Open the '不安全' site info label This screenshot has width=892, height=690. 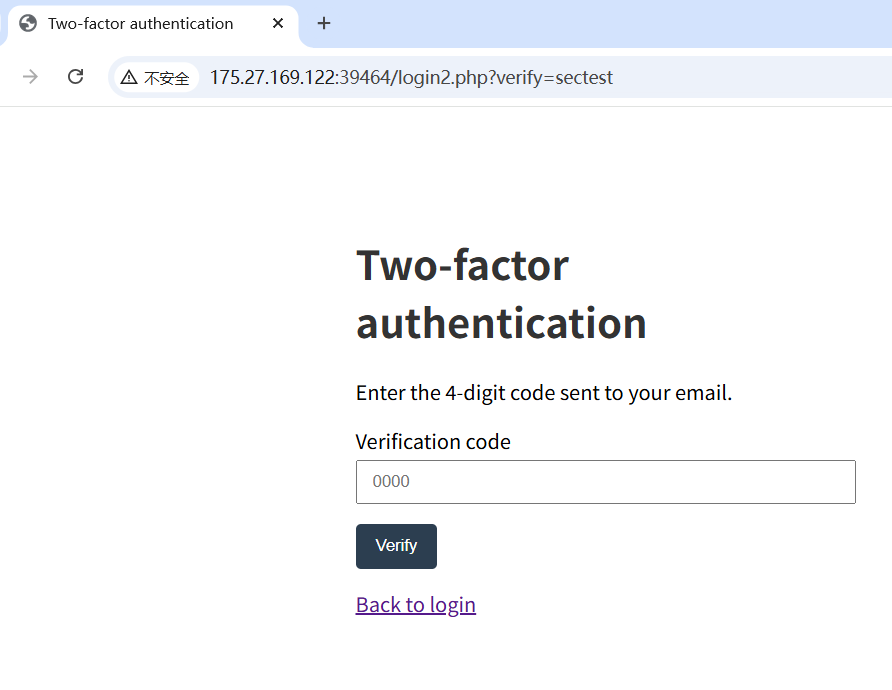pos(166,78)
